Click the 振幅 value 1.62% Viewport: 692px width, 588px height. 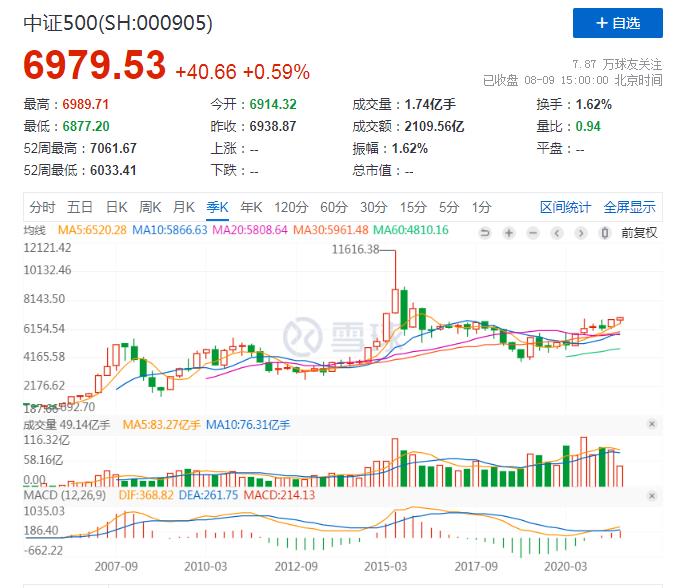(x=410, y=148)
